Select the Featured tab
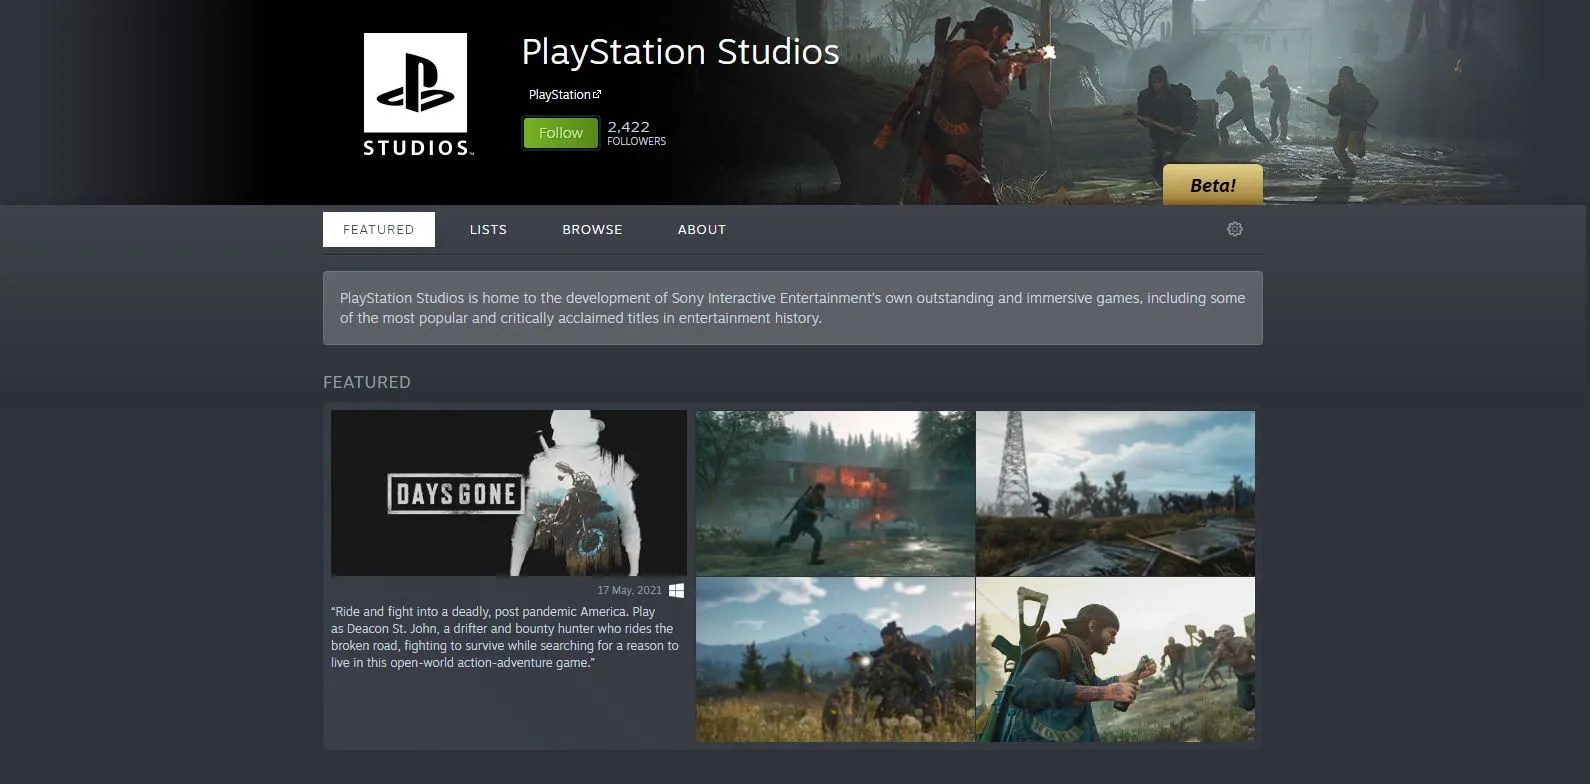1590x784 pixels. tap(379, 229)
